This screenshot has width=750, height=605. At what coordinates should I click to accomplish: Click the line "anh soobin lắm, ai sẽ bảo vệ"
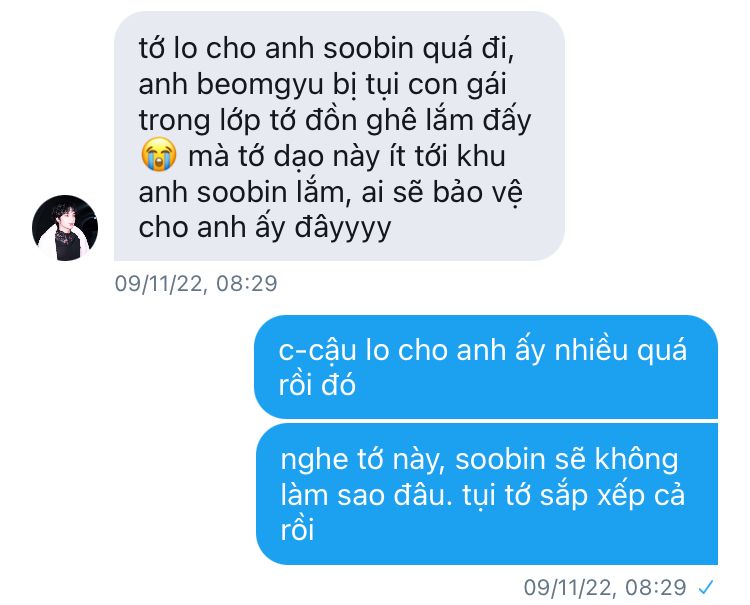click(x=331, y=192)
